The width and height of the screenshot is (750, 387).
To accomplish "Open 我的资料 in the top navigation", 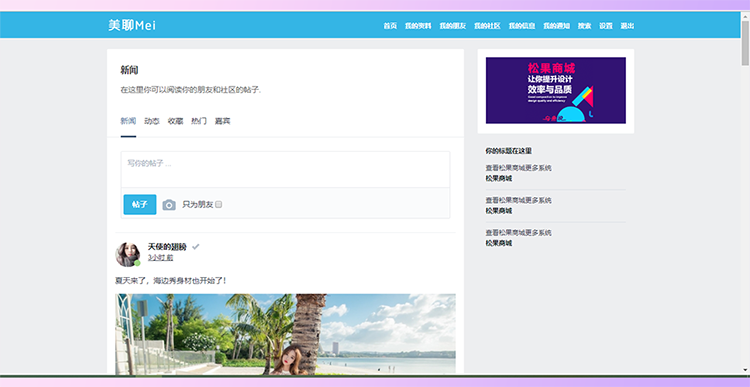I will click(x=418, y=26).
